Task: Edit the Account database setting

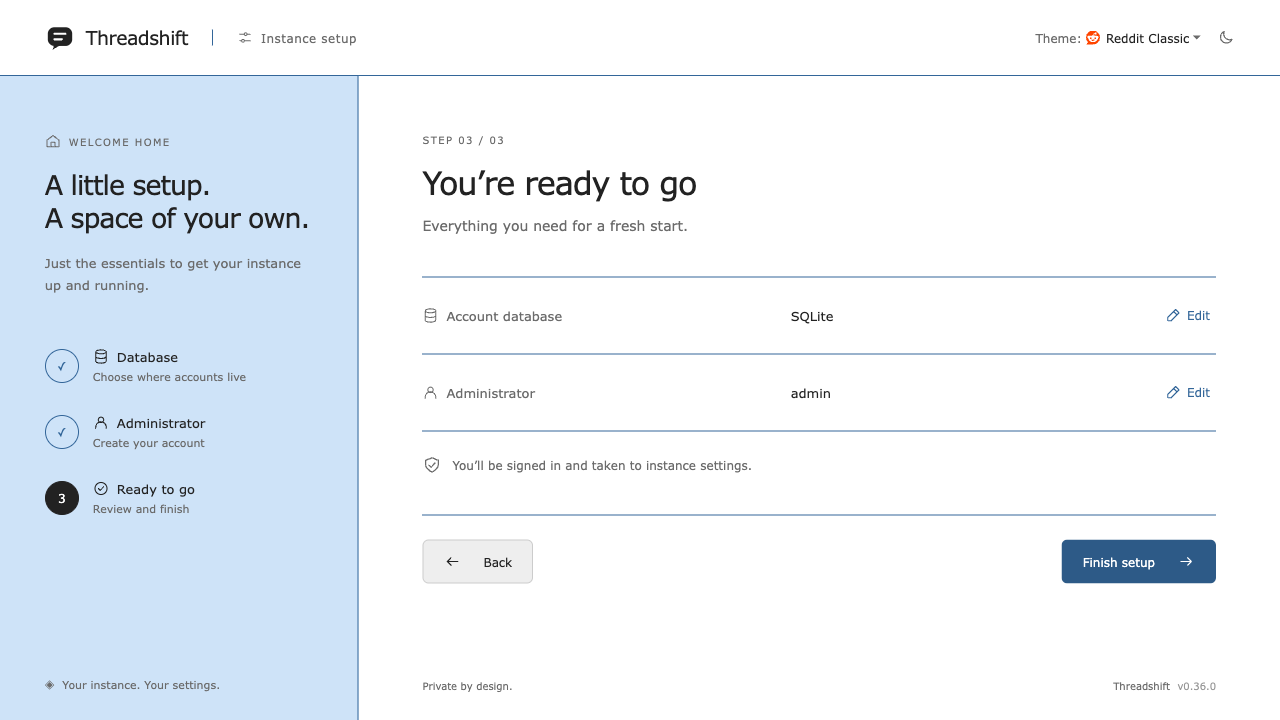Action: coord(1188,315)
